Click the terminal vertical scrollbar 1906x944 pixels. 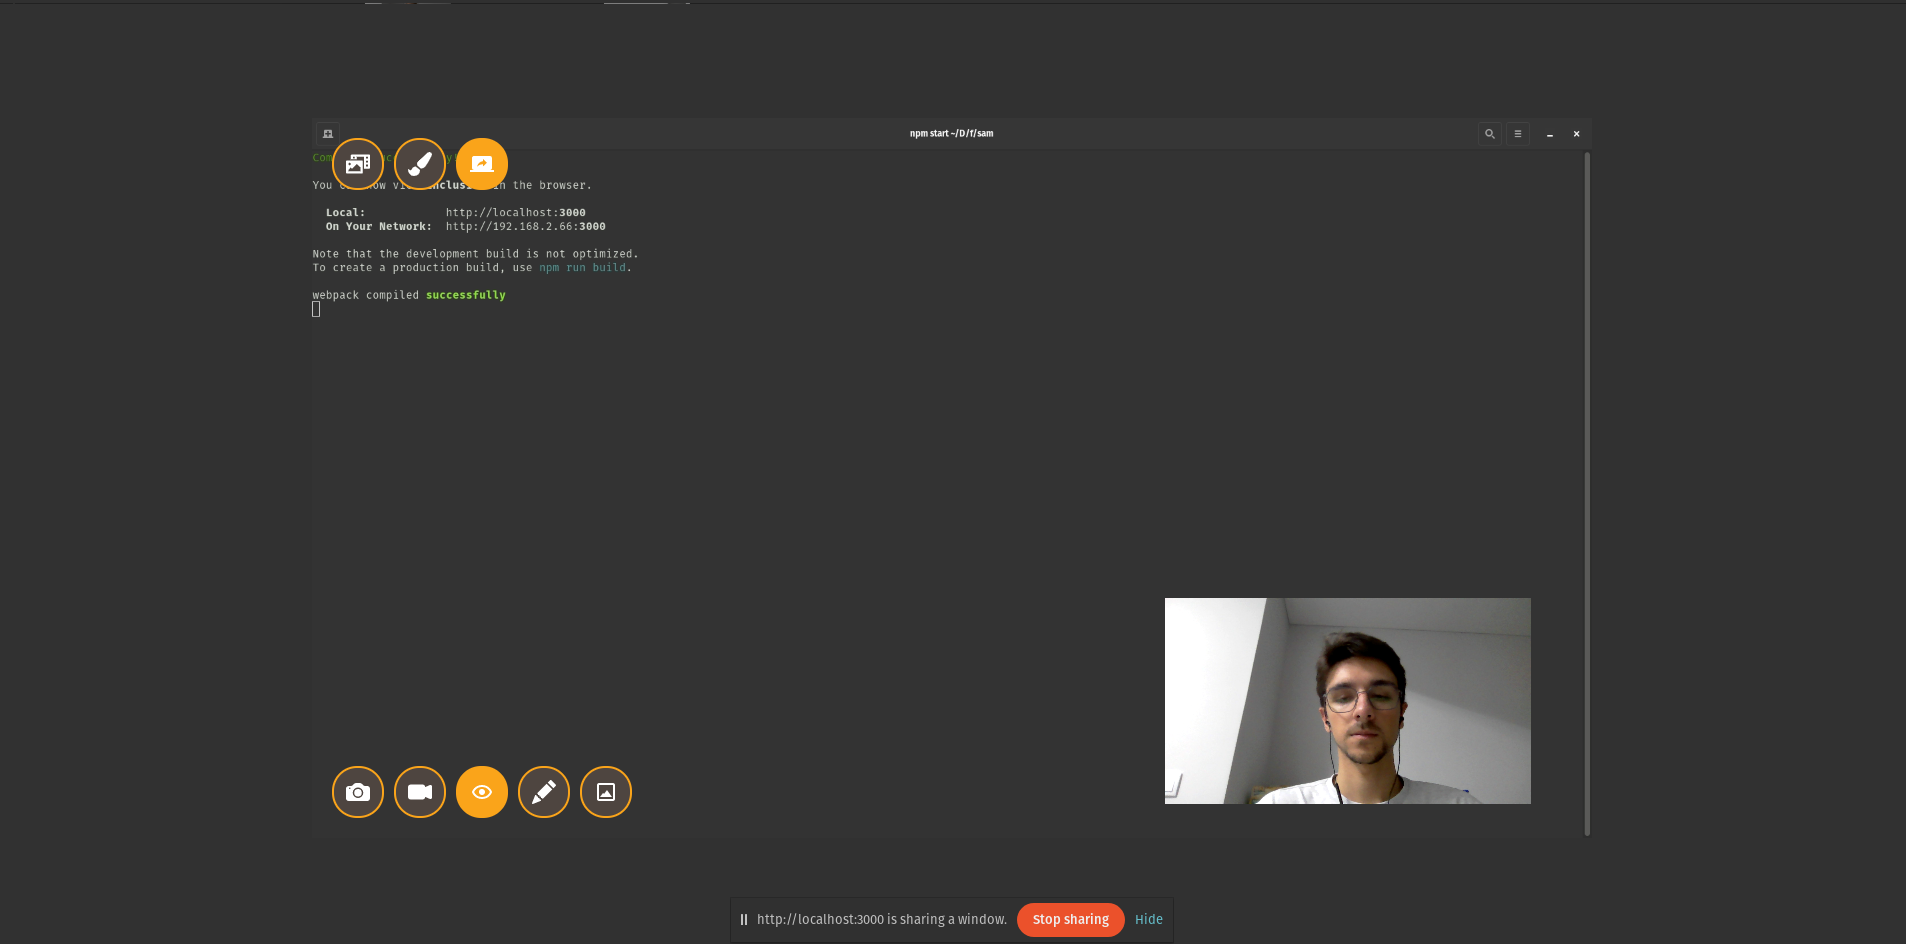(1587, 494)
